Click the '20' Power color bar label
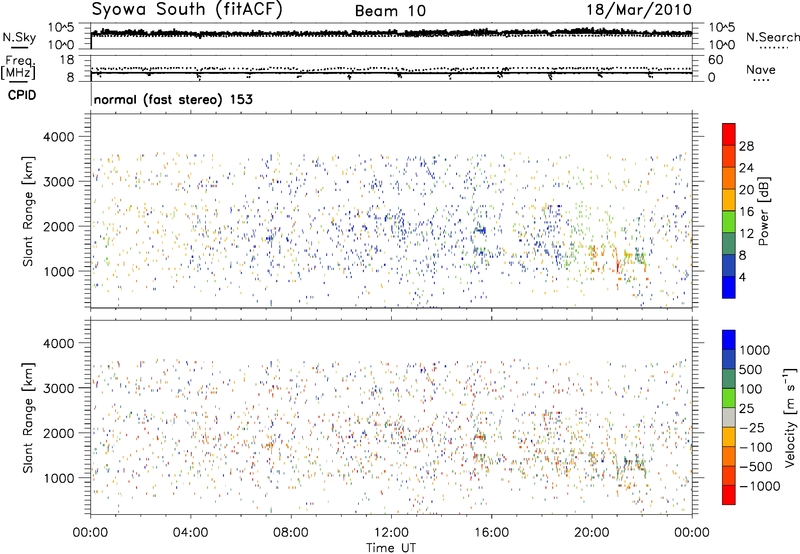Viewport: 800px width, 554px height. pos(746,190)
